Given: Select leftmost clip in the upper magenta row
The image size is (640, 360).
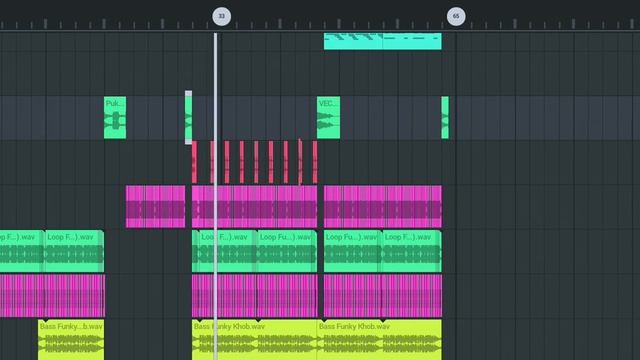Looking at the screenshot, I should 156,207.
